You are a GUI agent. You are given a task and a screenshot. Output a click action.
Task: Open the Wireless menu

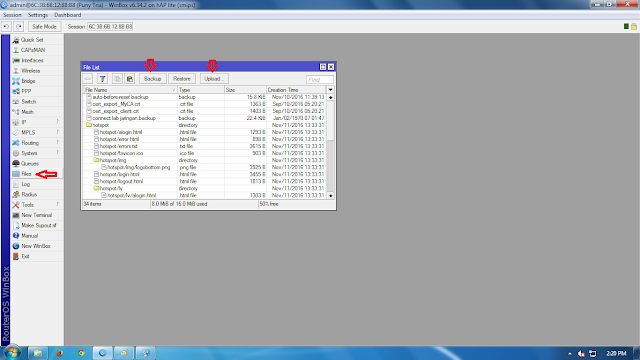[31, 71]
